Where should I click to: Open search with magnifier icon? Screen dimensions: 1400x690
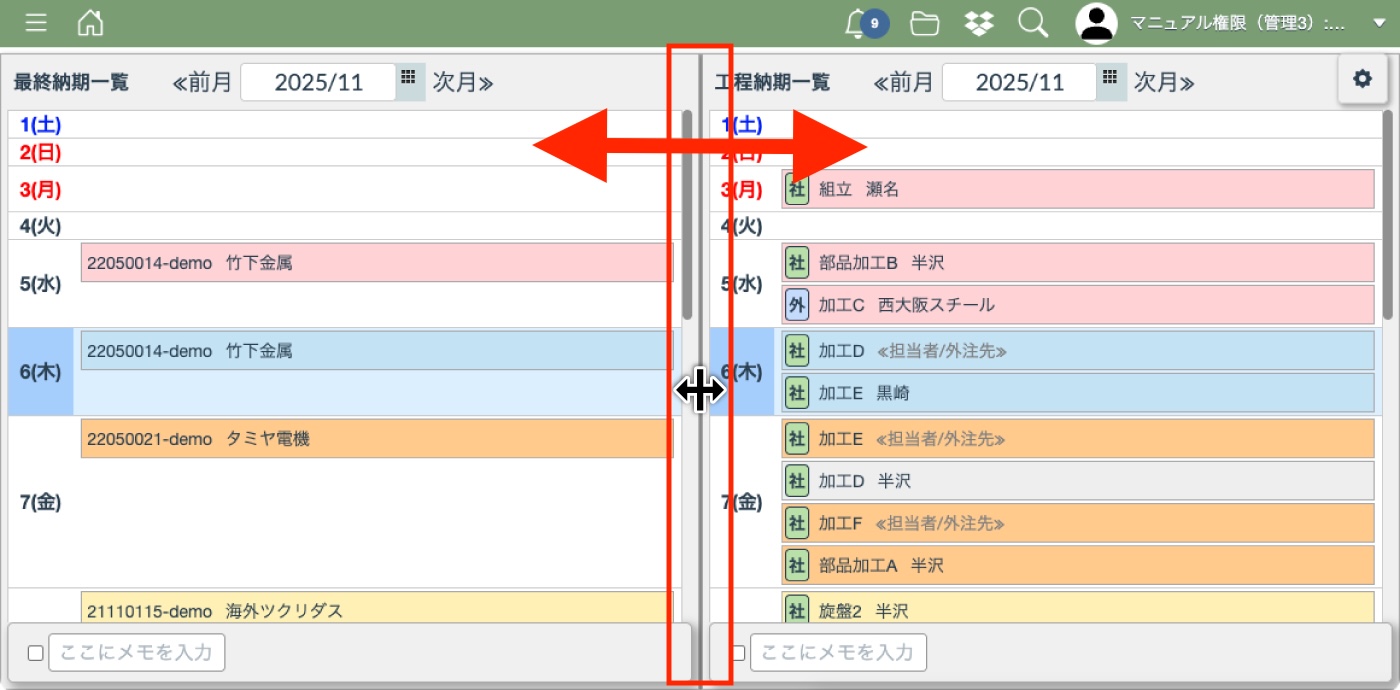pos(1032,23)
